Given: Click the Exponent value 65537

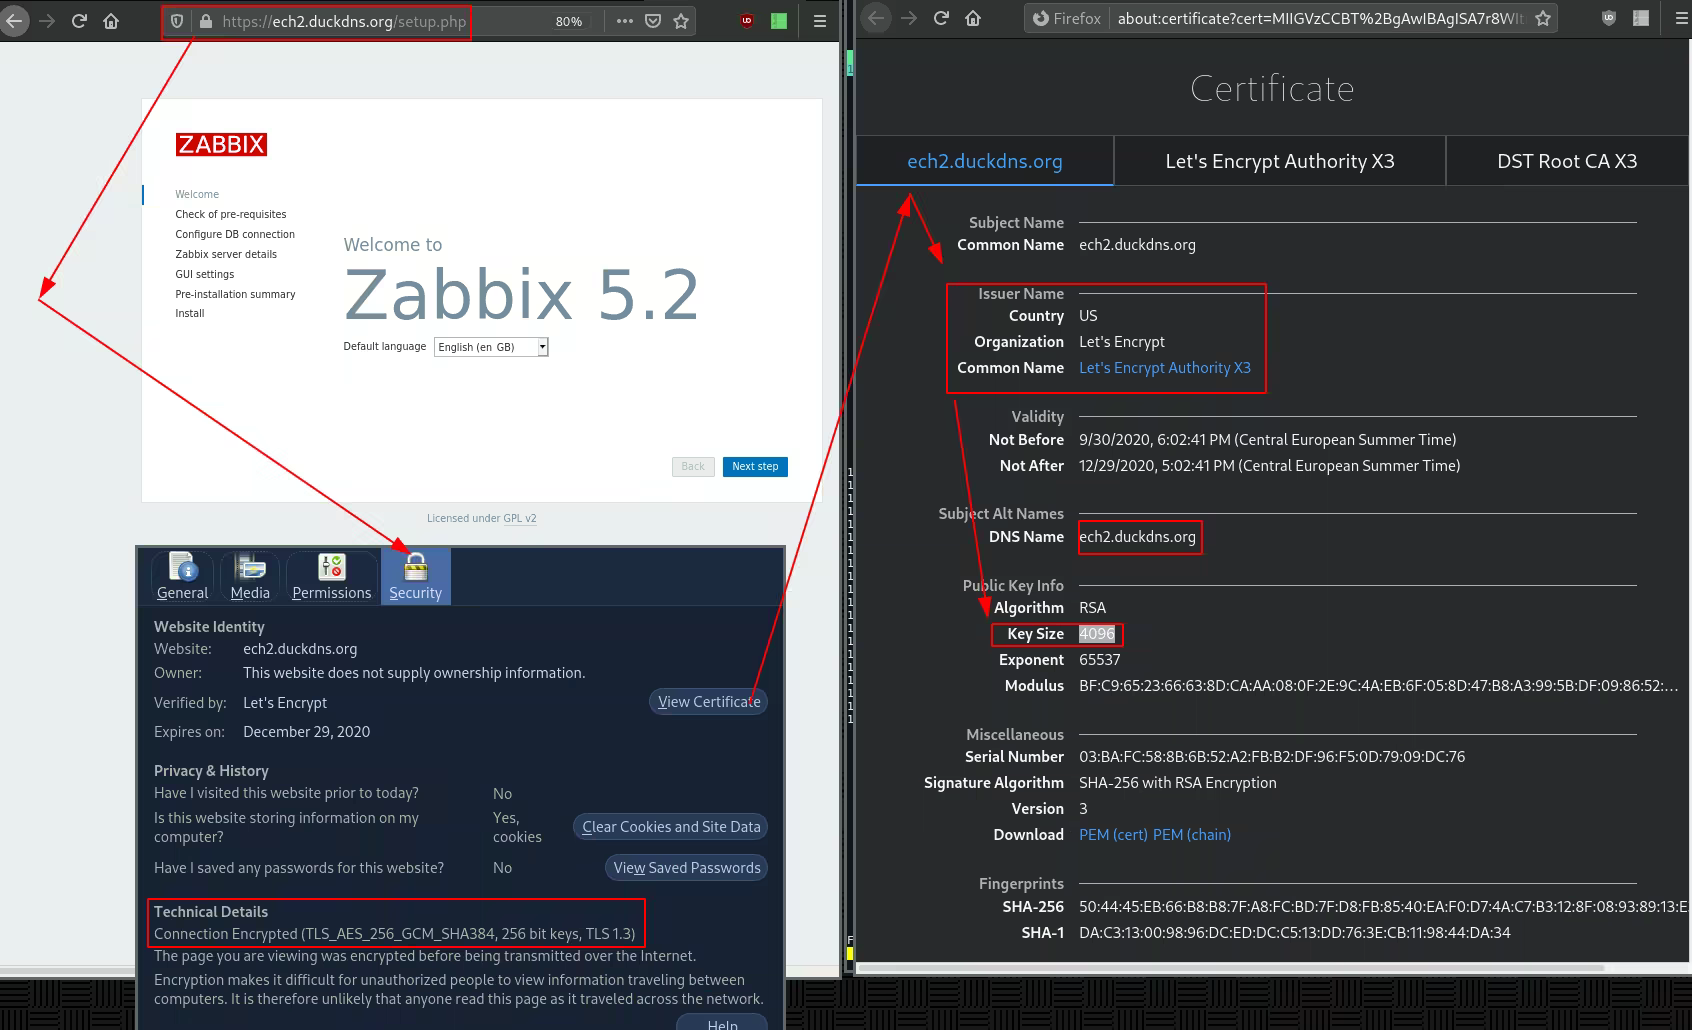Looking at the screenshot, I should coord(1100,660).
